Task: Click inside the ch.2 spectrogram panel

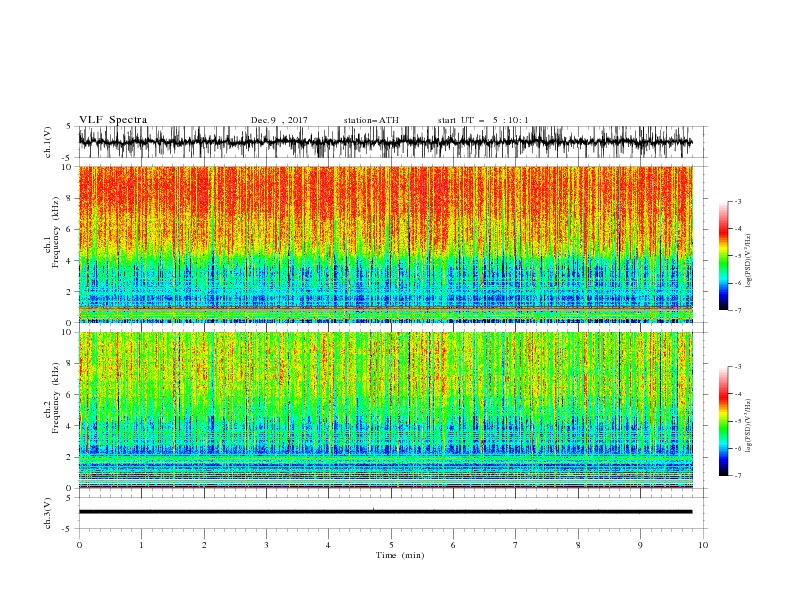Action: 385,410
